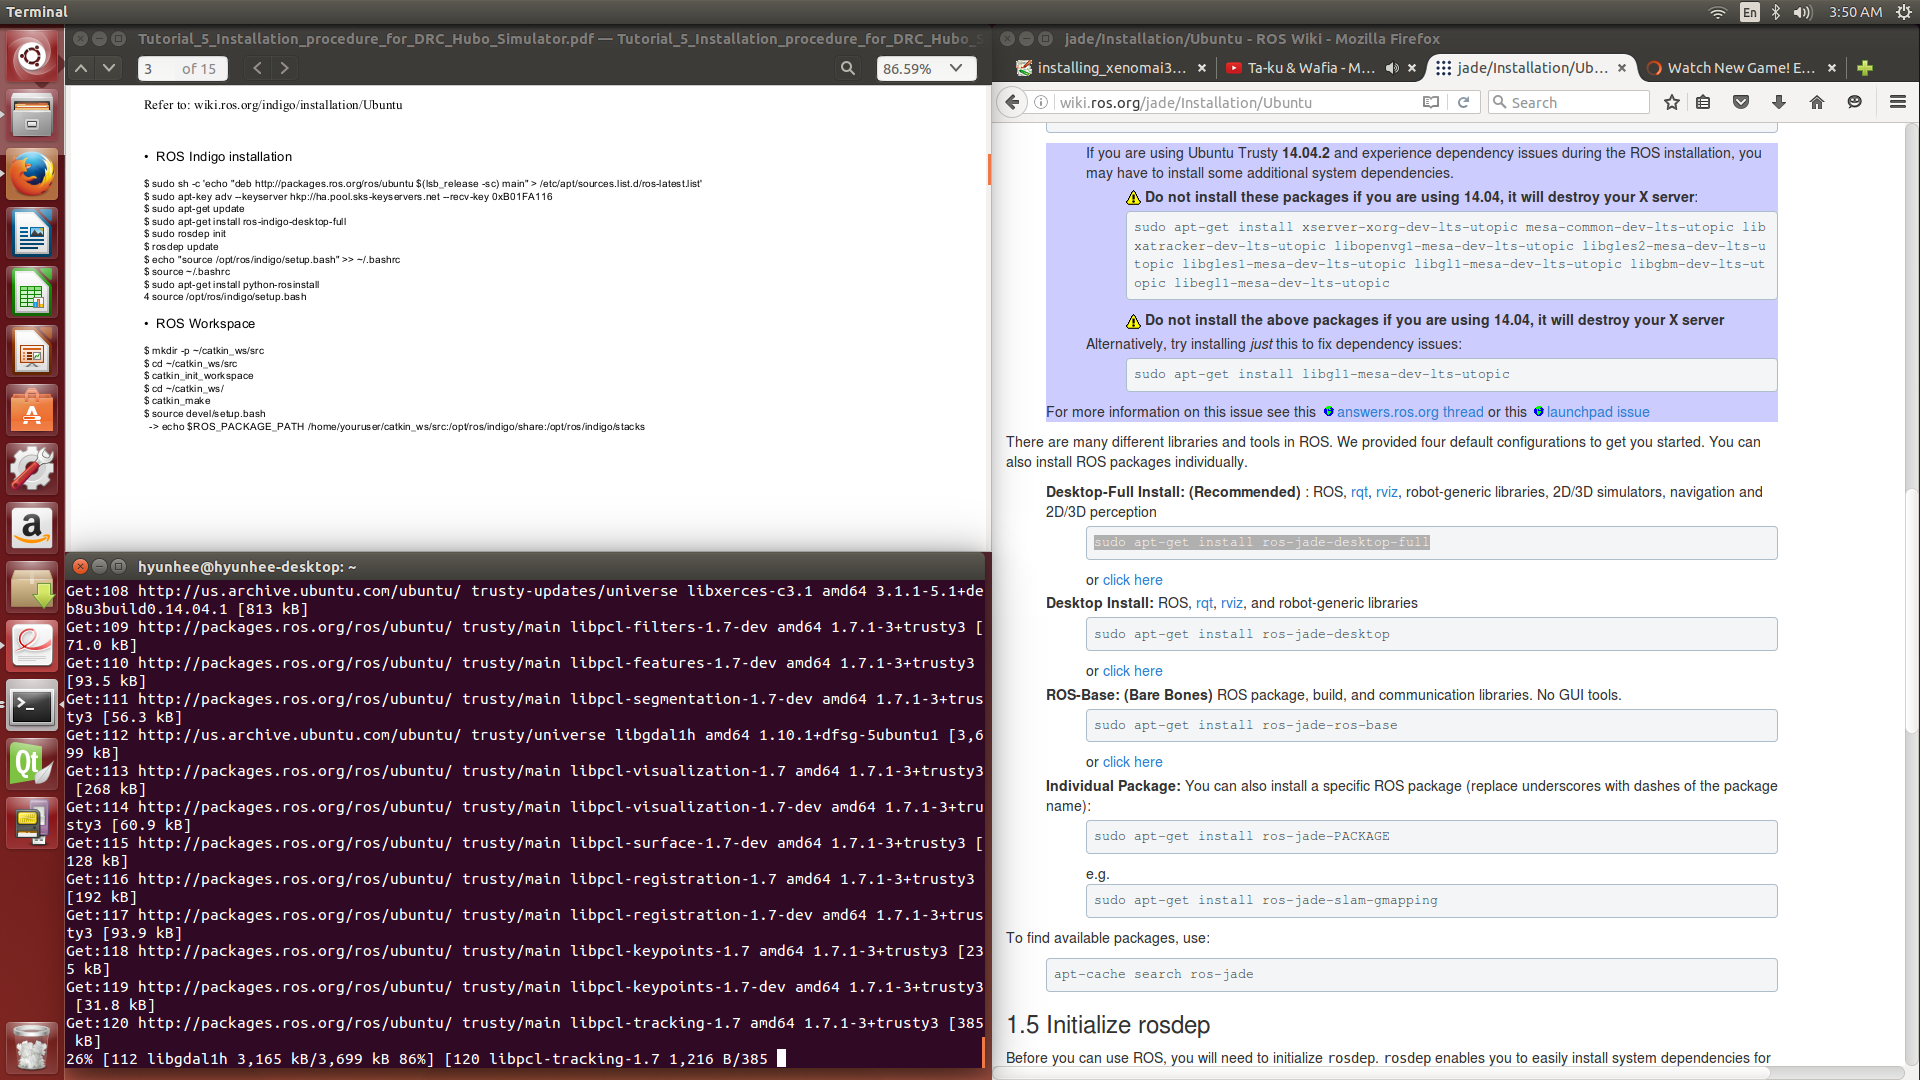Viewport: 1920px width, 1080px height.
Task: Go back in PDF viewer history
Action: pyautogui.click(x=257, y=68)
